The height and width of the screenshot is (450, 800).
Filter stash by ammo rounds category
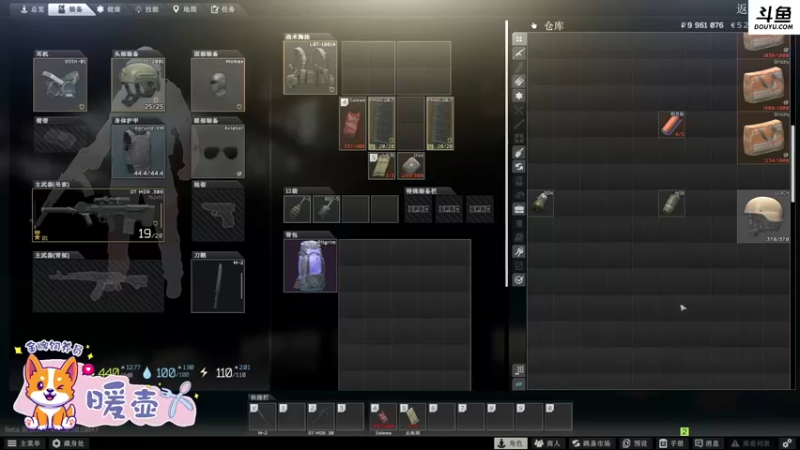point(519,81)
